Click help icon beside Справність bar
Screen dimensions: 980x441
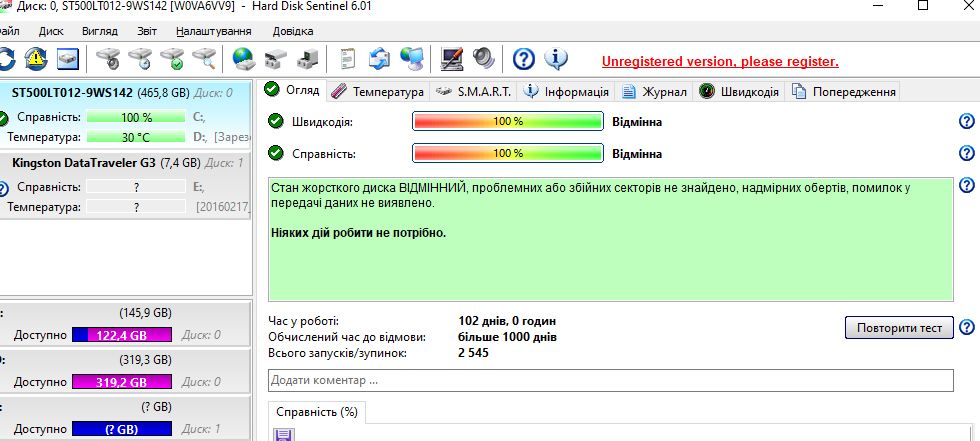coord(967,153)
